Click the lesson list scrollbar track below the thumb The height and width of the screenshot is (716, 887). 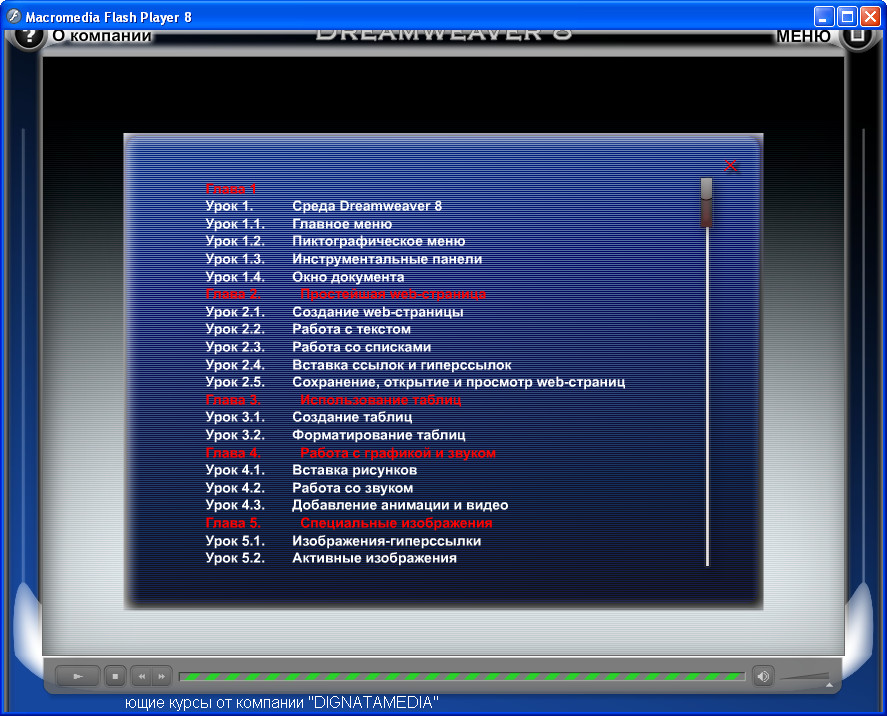(707, 396)
